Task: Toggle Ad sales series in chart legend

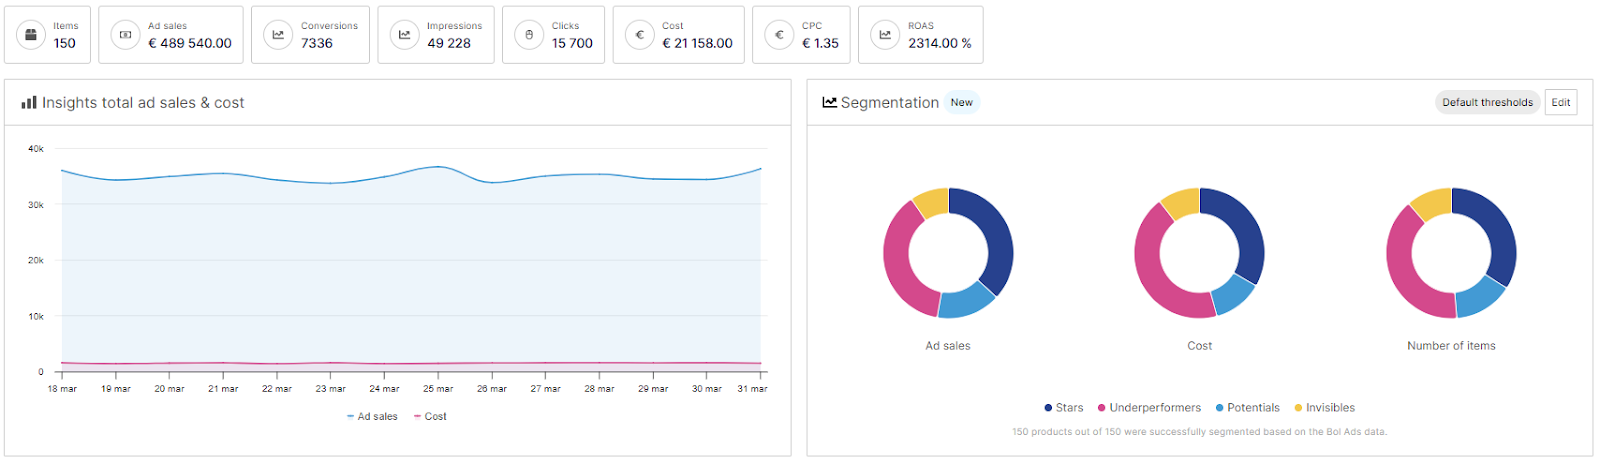Action: click(x=372, y=417)
